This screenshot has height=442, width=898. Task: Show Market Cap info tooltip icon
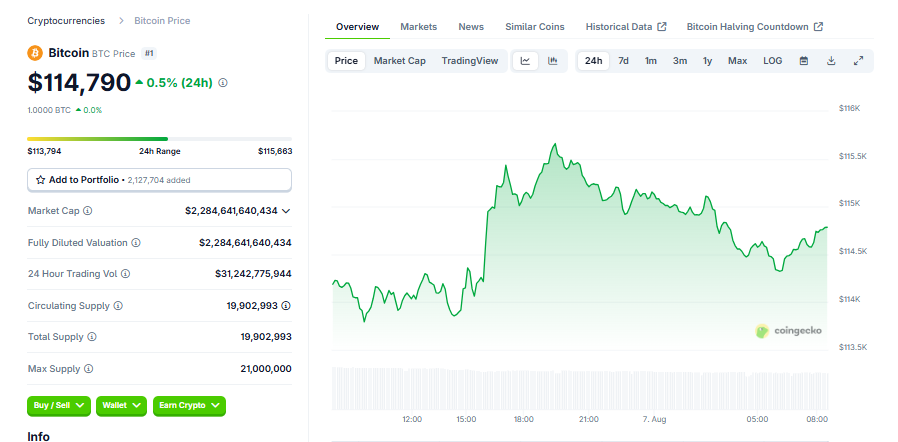(x=87, y=211)
